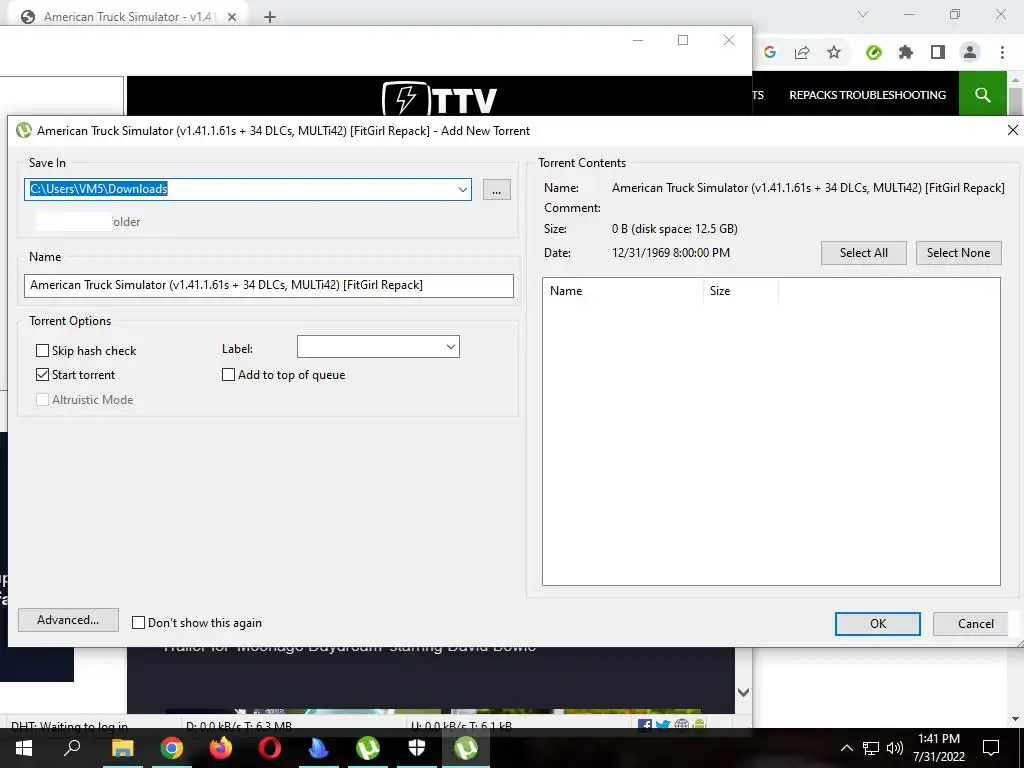Toggle the Altruistic Mode checkbox
1024x768 pixels.
pyautogui.click(x=42, y=400)
